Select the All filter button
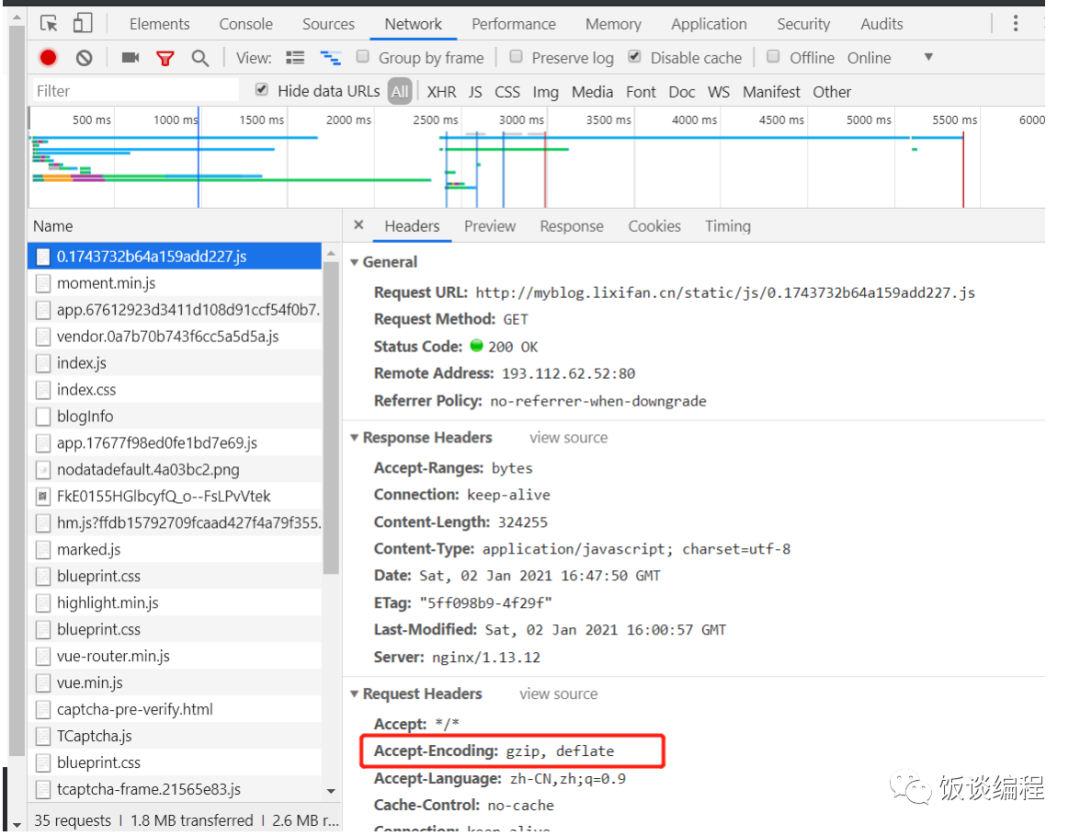Viewport: 1080px width, 836px height. pyautogui.click(x=400, y=91)
